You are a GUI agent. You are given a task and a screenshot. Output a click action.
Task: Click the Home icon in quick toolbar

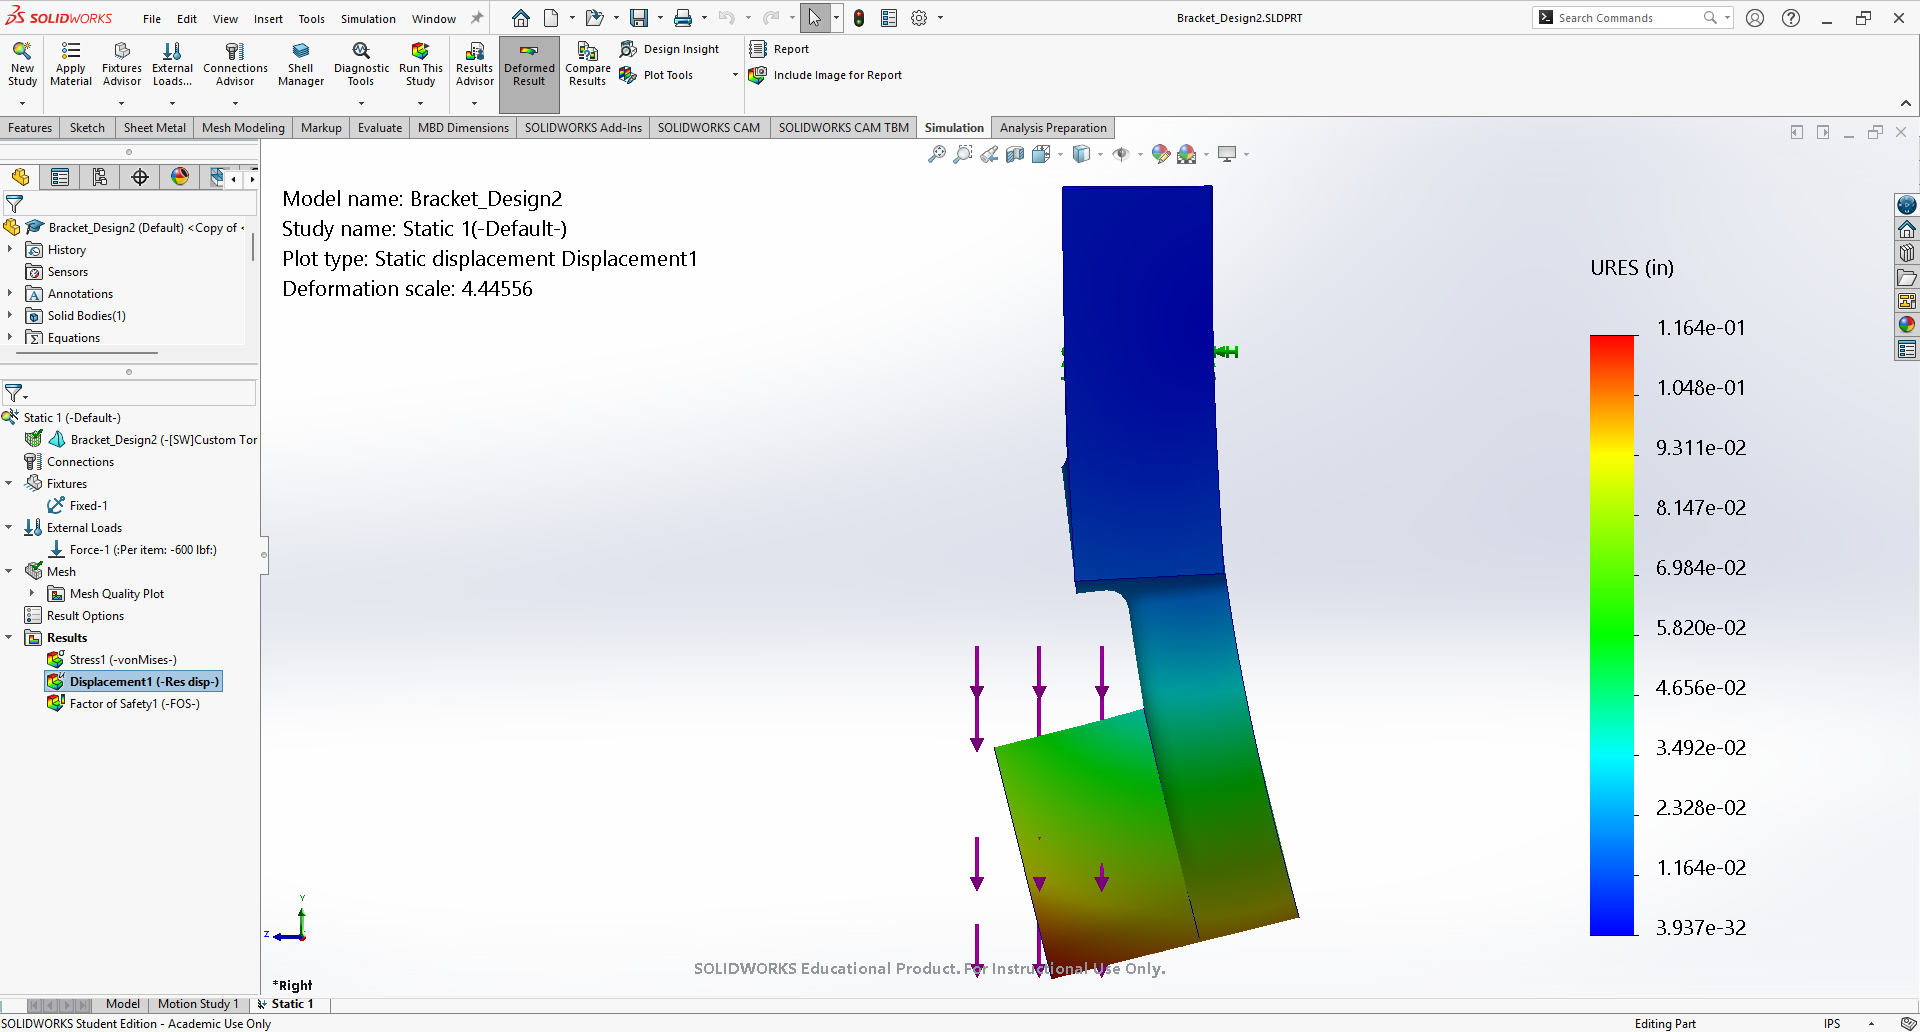coord(521,18)
